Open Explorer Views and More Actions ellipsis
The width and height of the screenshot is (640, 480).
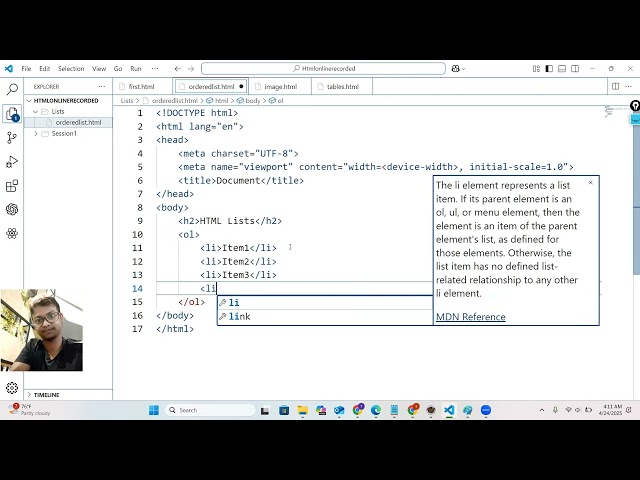click(102, 87)
